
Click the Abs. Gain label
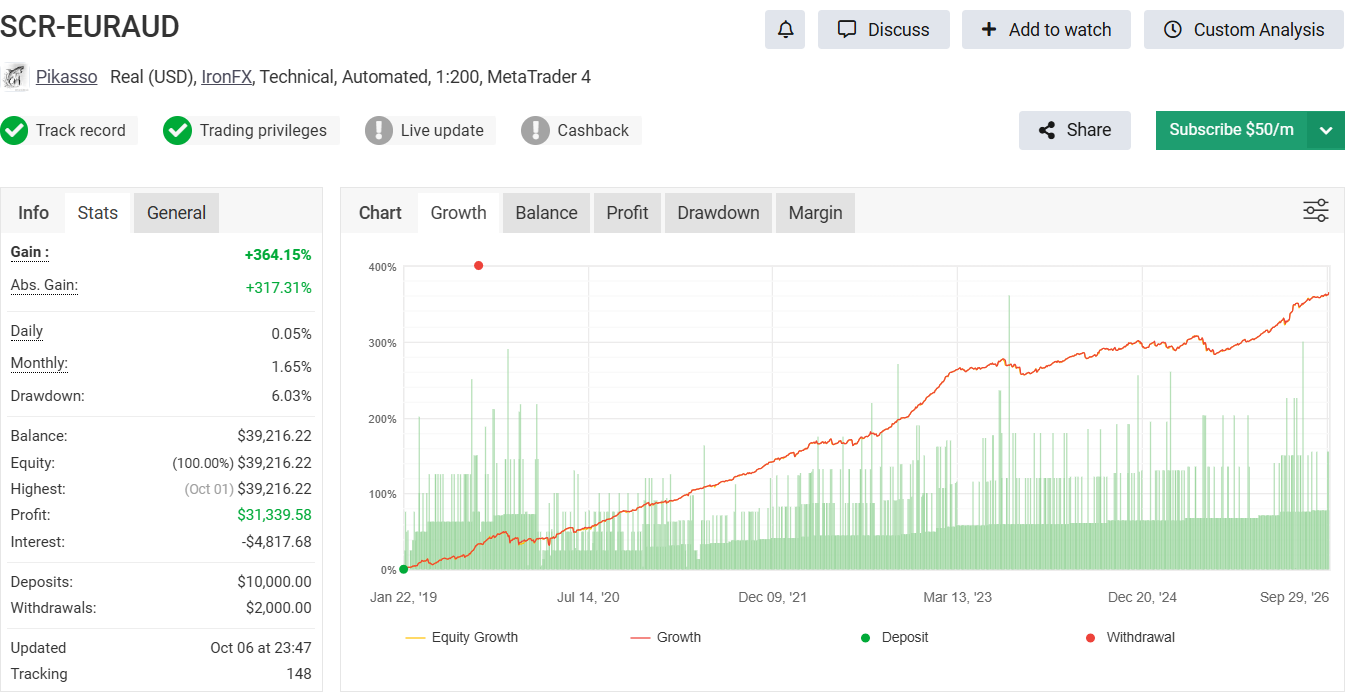pyautogui.click(x=44, y=286)
